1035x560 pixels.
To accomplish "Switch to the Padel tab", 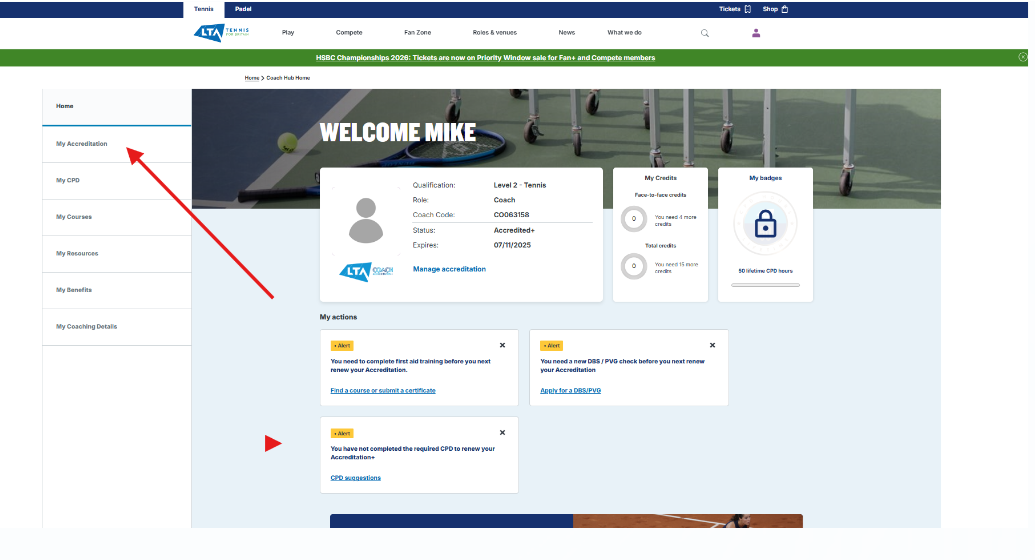I will [x=243, y=9].
